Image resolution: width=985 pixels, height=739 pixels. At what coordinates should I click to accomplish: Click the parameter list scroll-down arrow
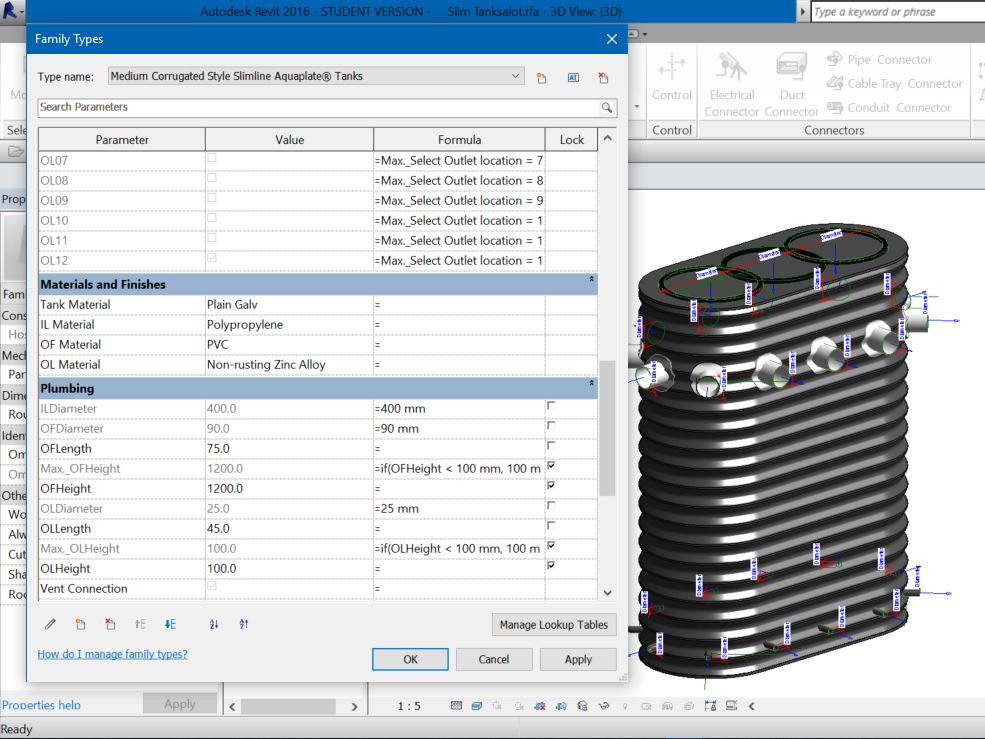[x=607, y=593]
